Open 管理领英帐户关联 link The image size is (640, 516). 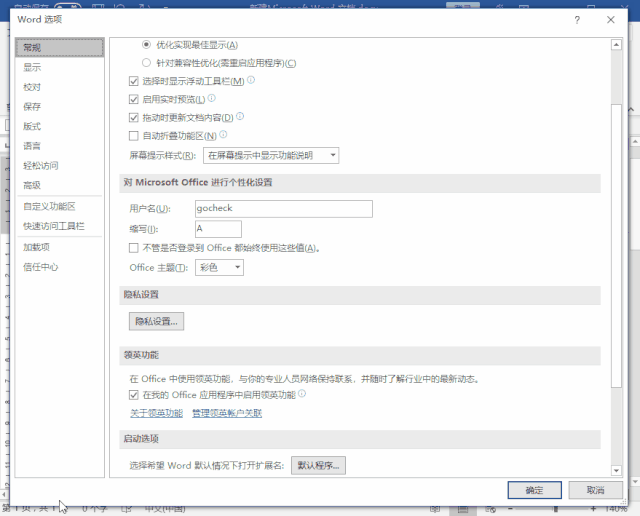[227, 413]
